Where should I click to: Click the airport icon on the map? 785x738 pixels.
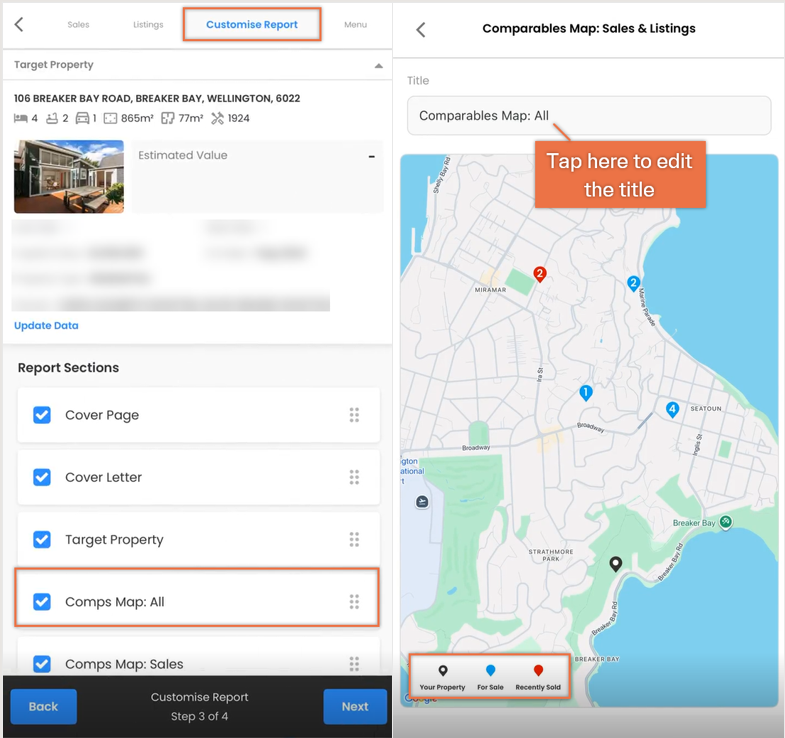point(422,502)
